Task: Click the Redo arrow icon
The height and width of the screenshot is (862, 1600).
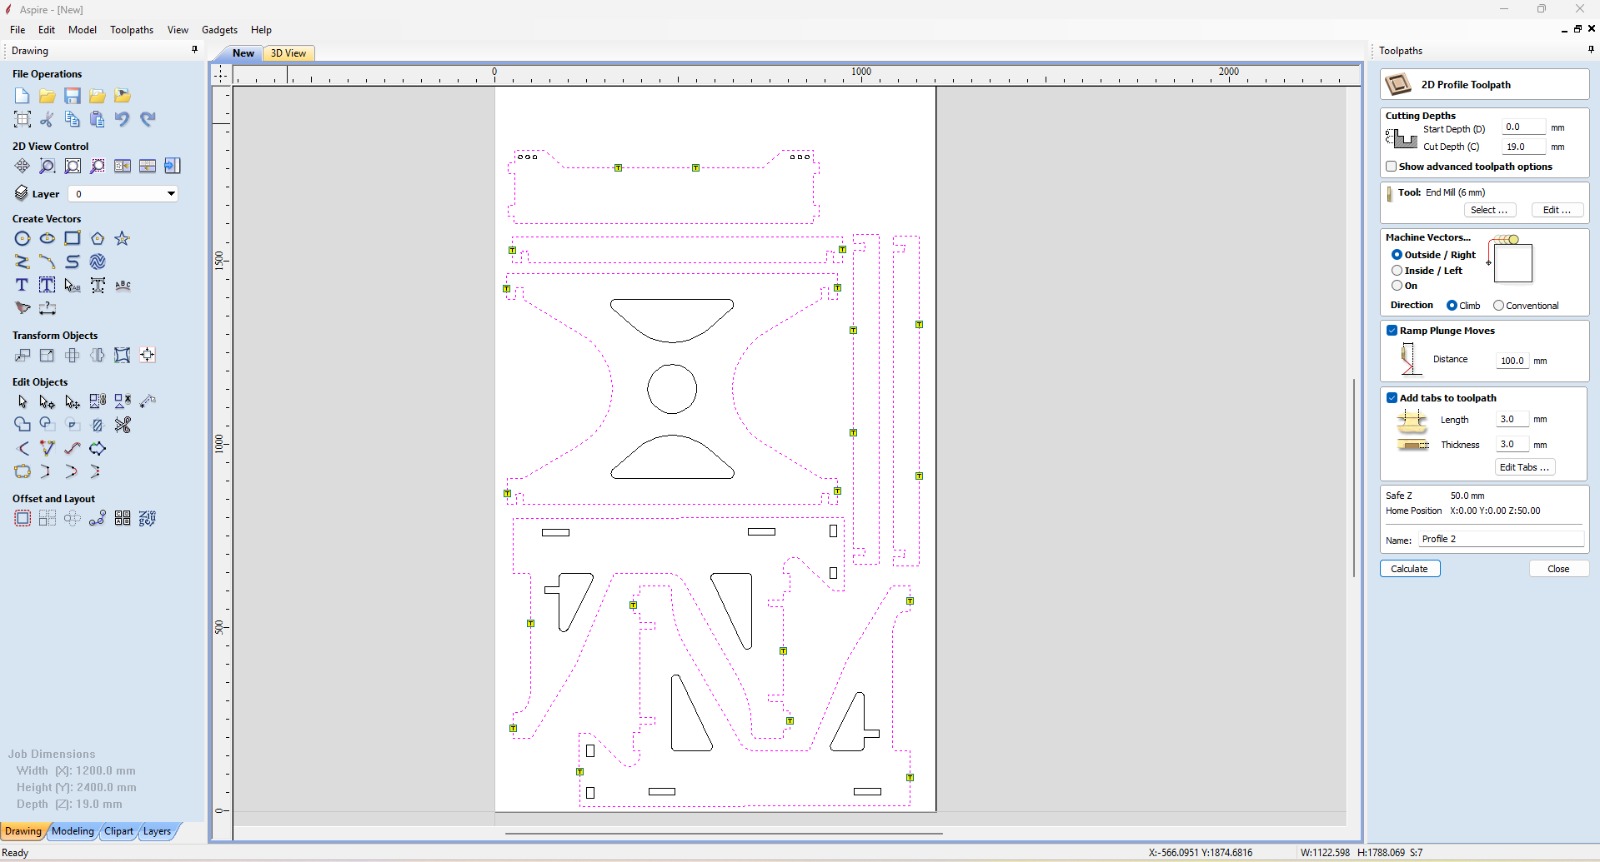Action: coord(147,119)
